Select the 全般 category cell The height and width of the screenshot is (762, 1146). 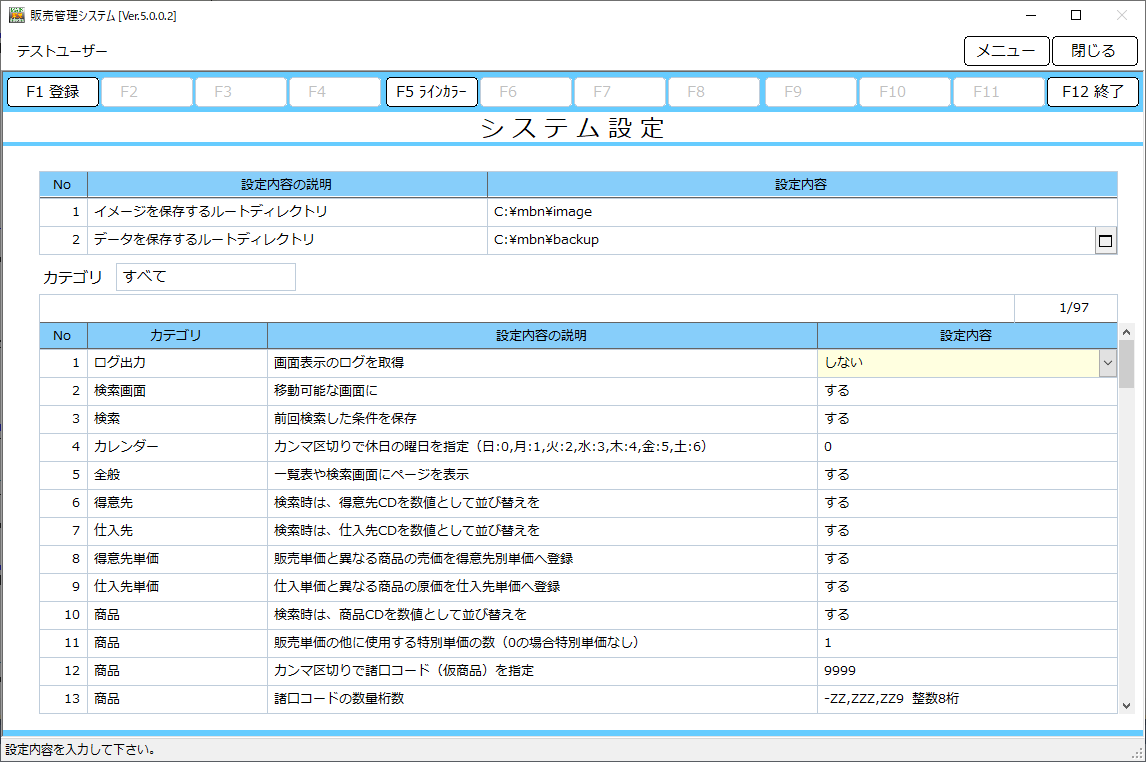coord(177,475)
